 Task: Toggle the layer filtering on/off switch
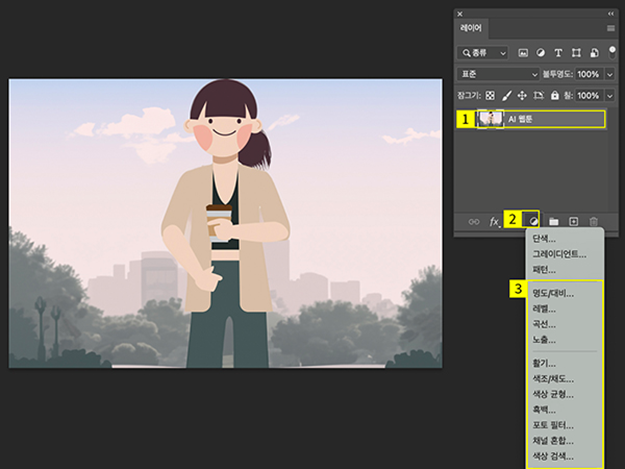pyautogui.click(x=612, y=52)
